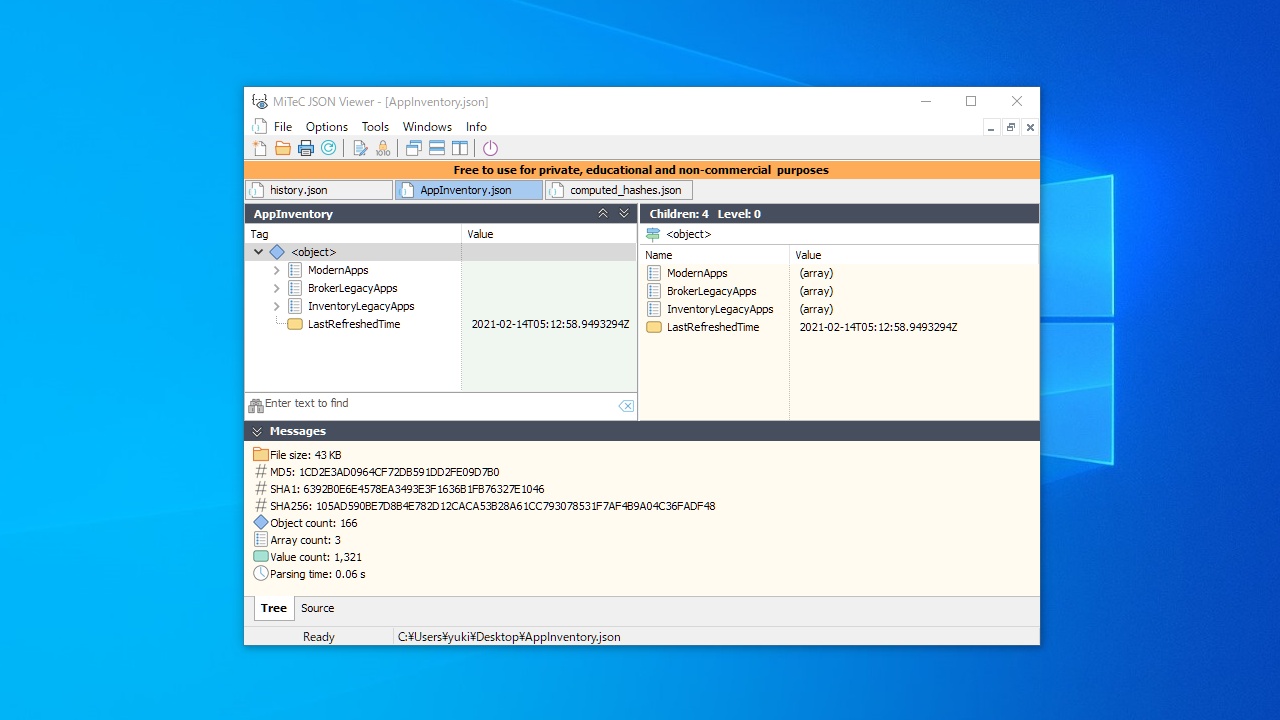
Task: Click the LastRefreshedTime value icon in right list
Action: pos(654,327)
